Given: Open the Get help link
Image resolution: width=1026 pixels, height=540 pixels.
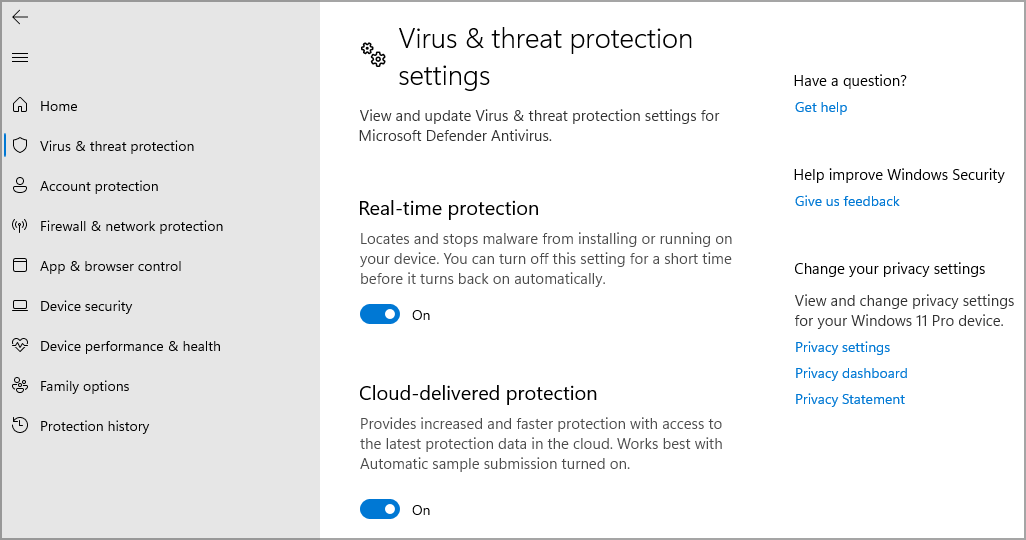Looking at the screenshot, I should tap(821, 107).
